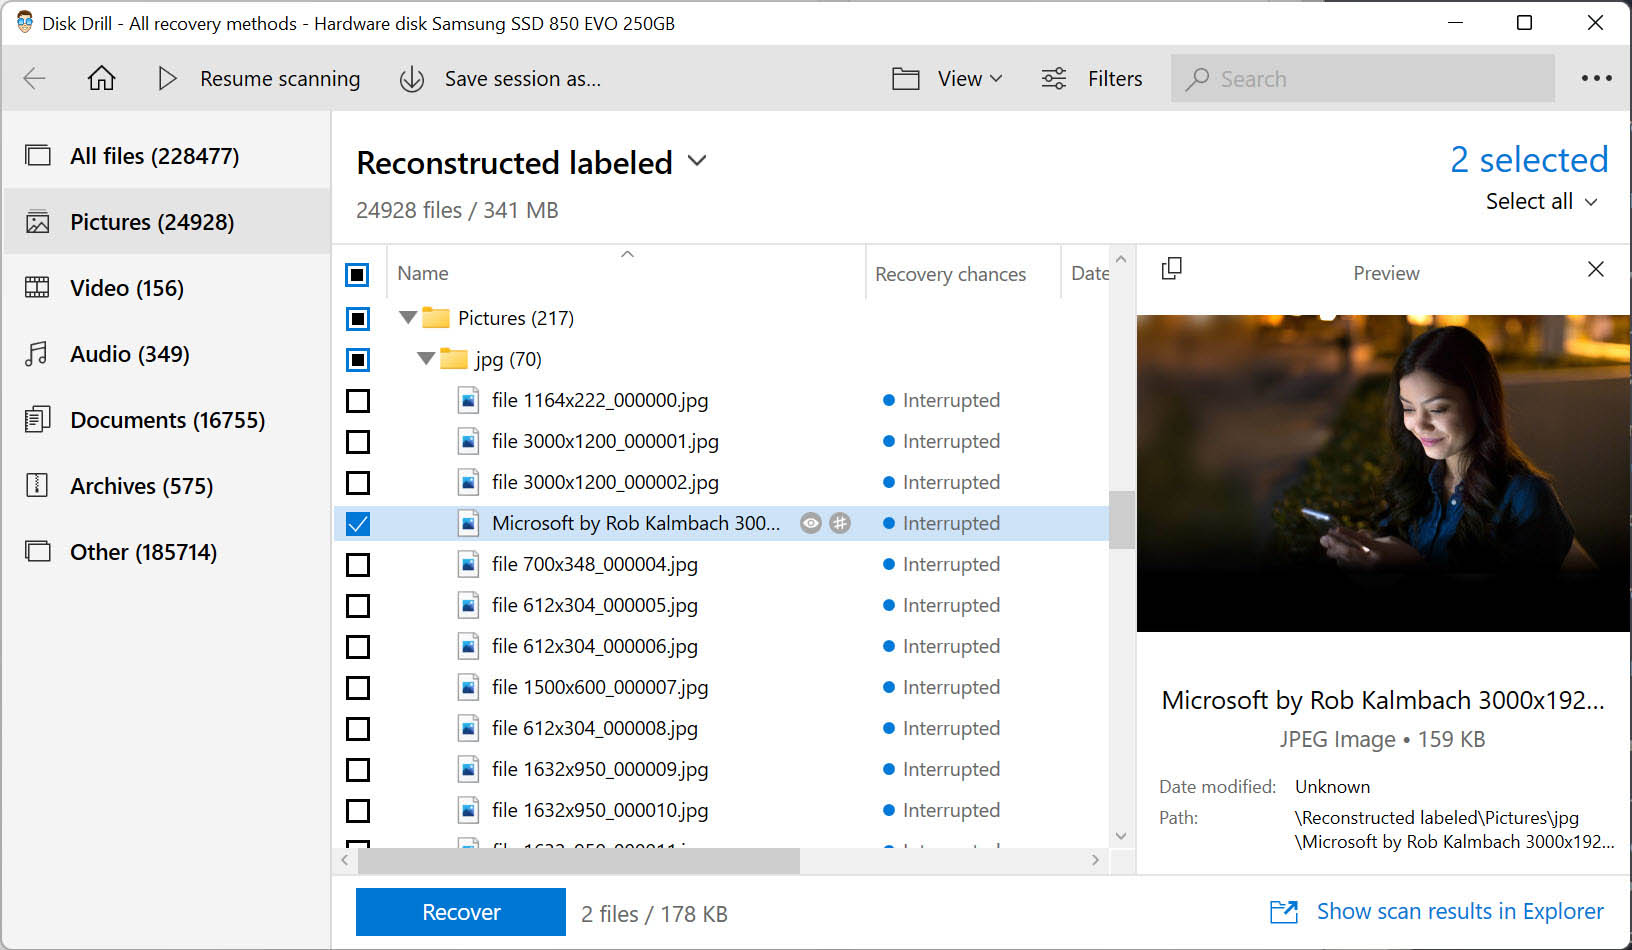Click the jpg folder icon in tree
The image size is (1632, 950).
454,358
